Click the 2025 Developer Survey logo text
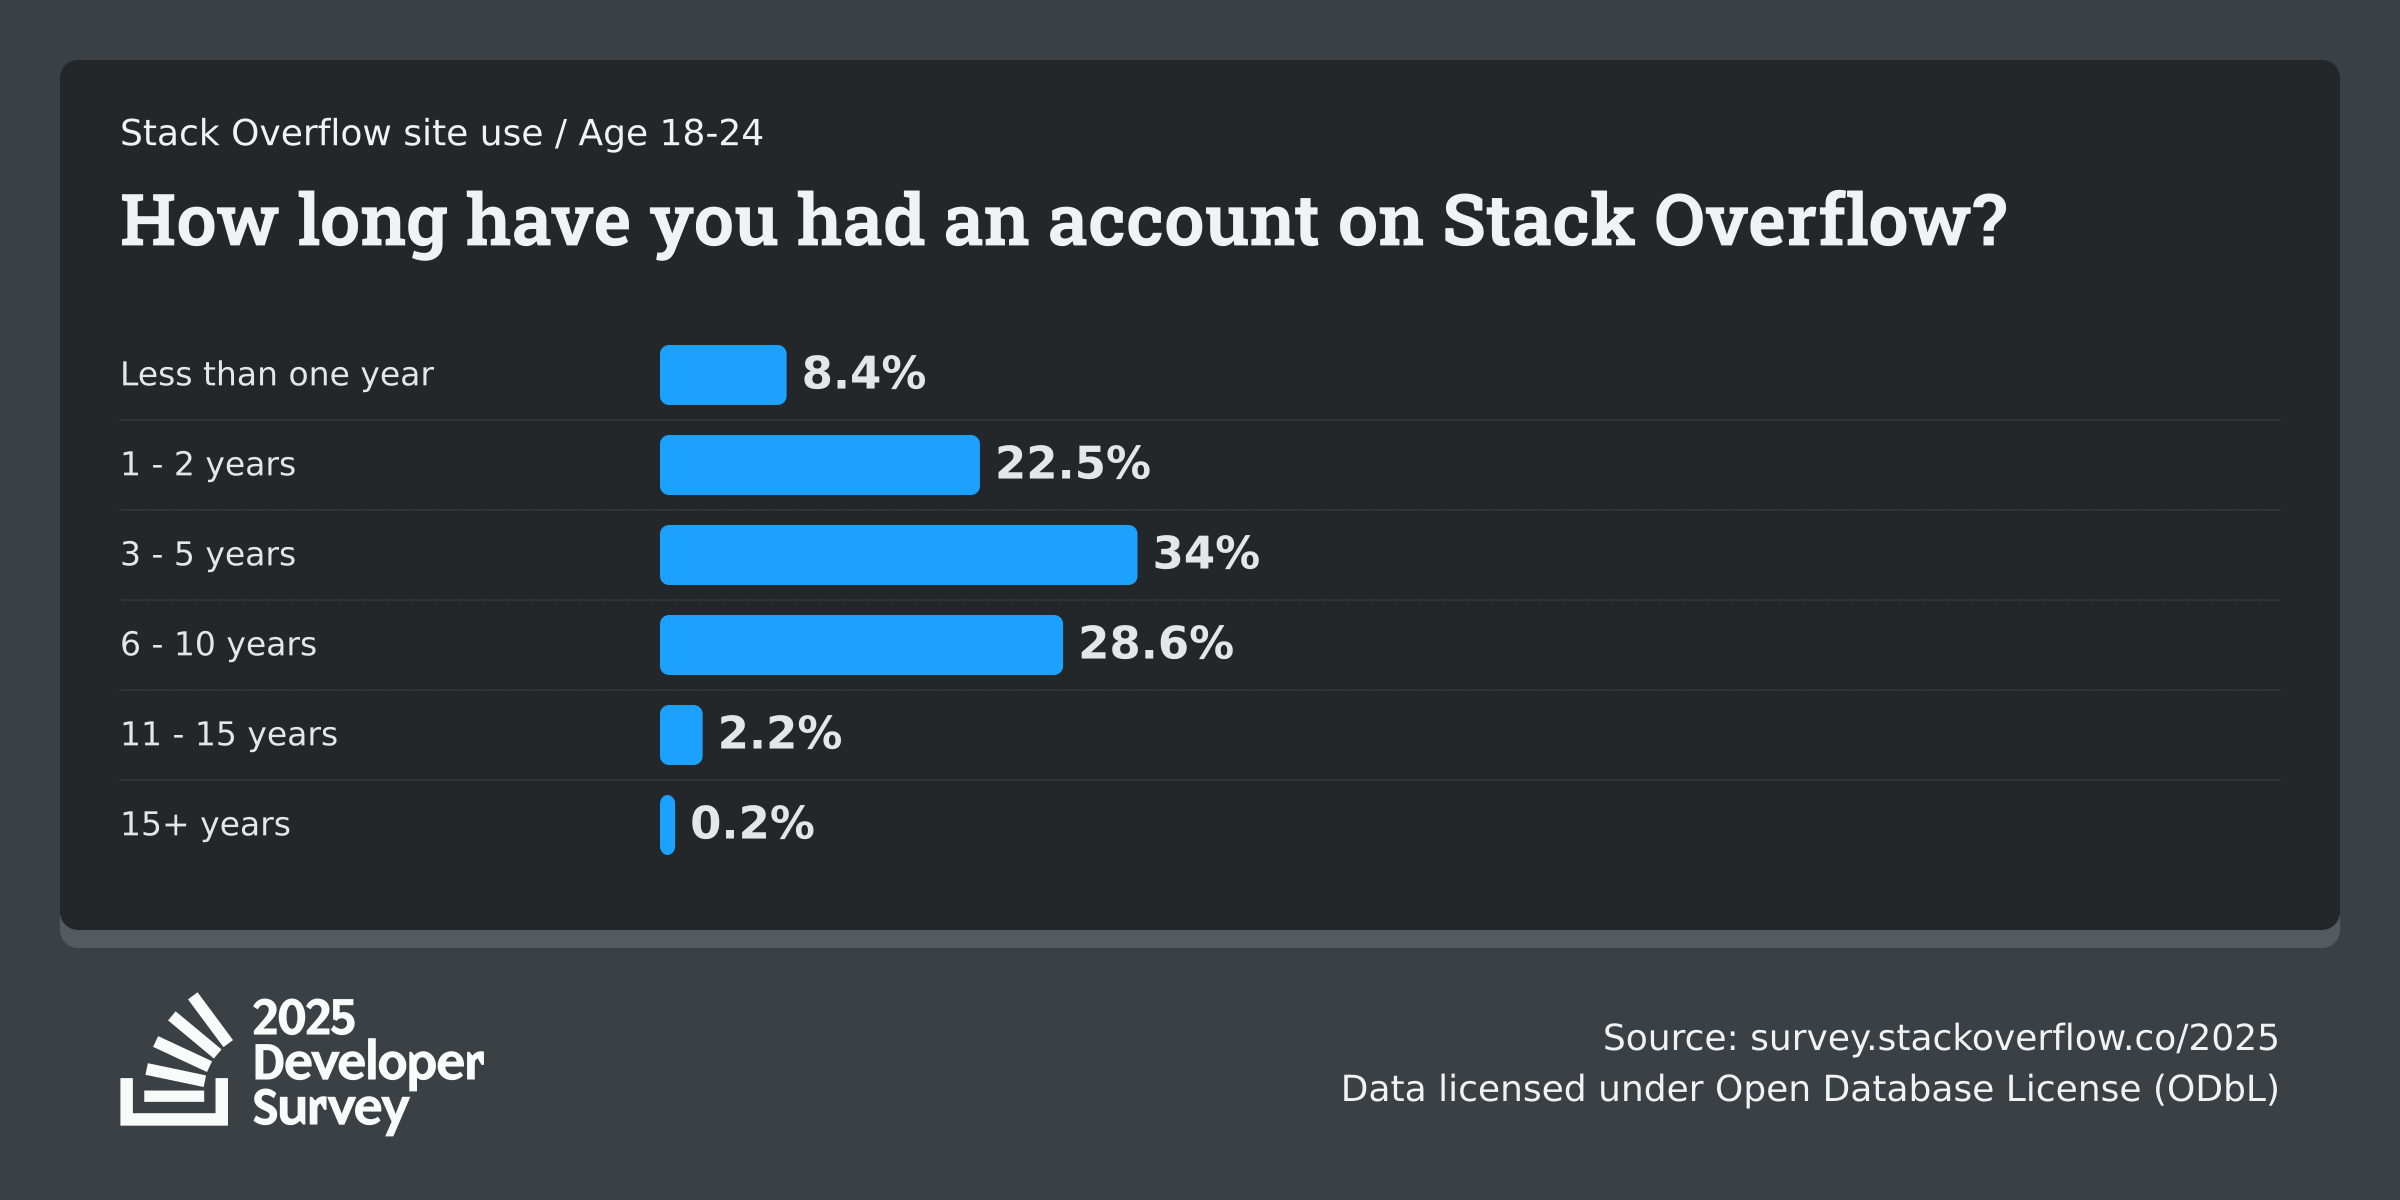The width and height of the screenshot is (2400, 1200). pos(368,1065)
